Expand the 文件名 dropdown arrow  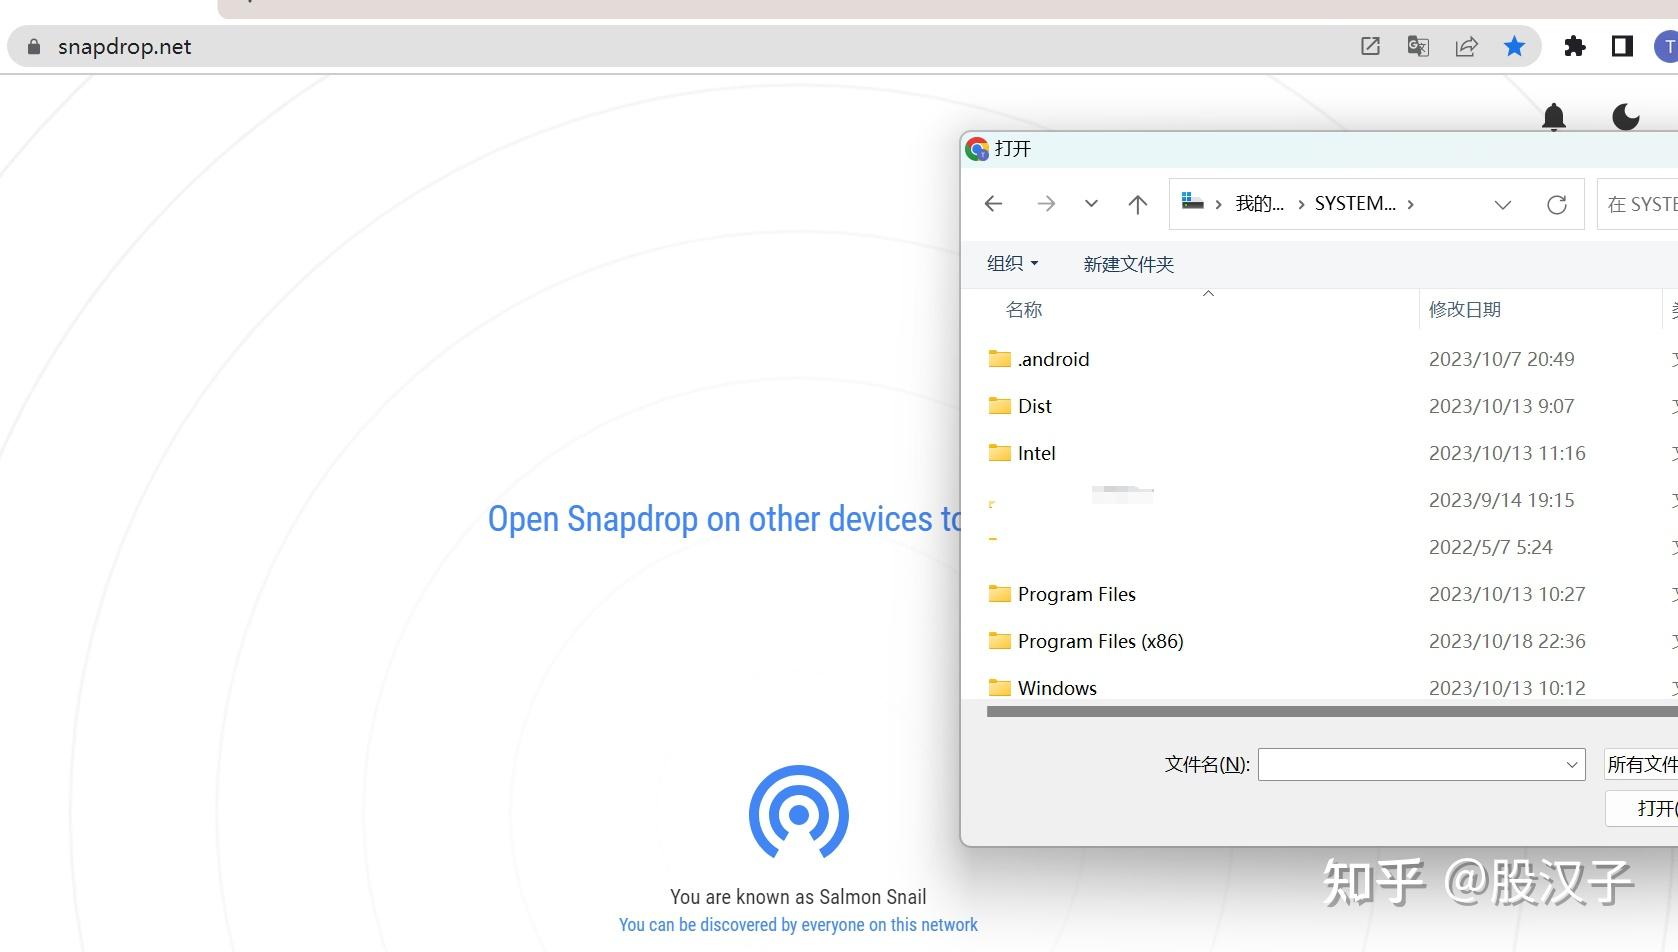pos(1572,765)
